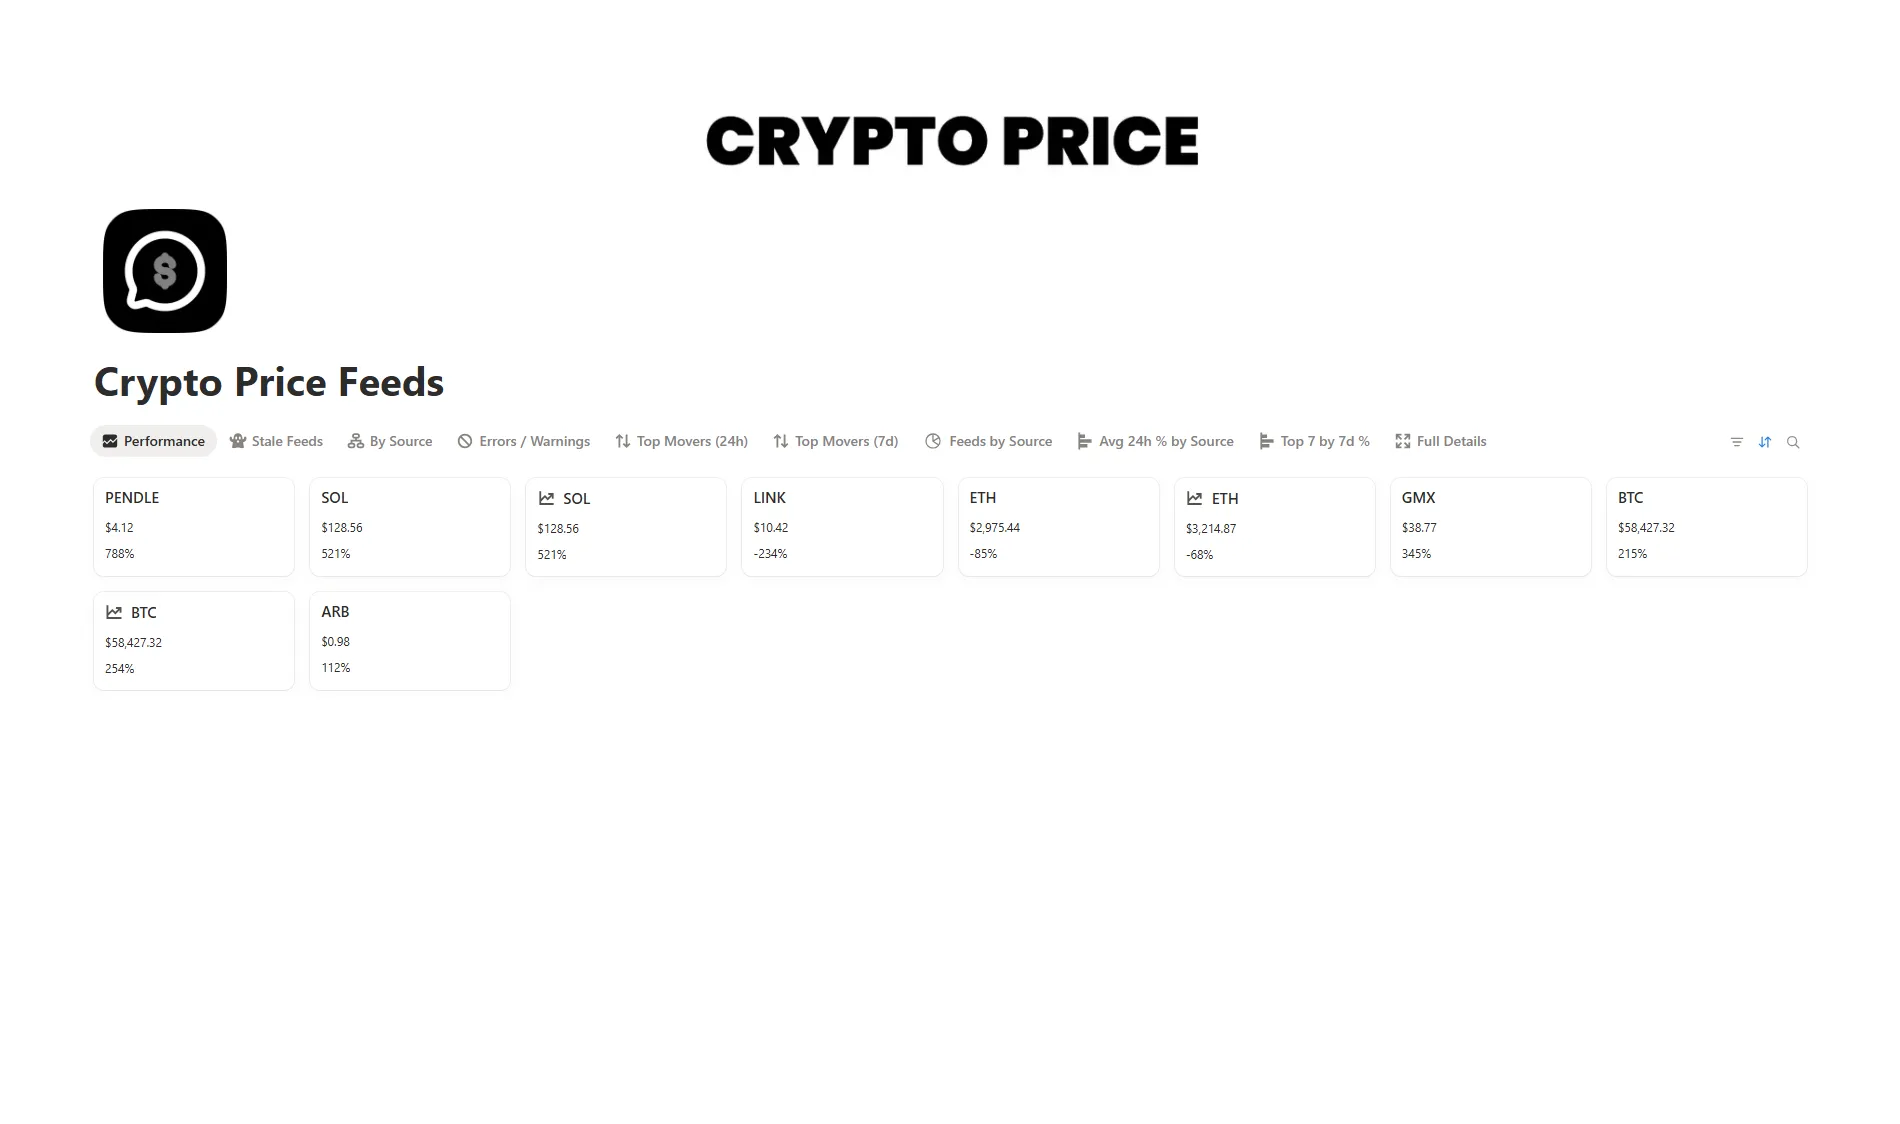Click the Top Movers (24h) arrows icon
The height and width of the screenshot is (1124, 1900).
[622, 441]
